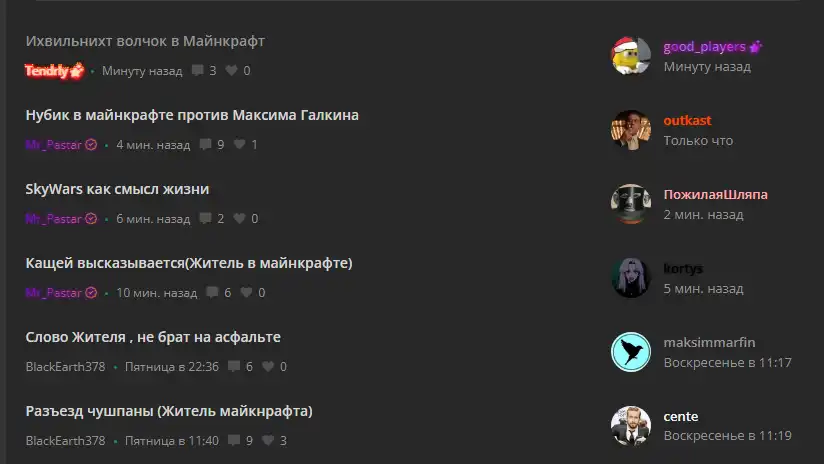Click the heart icon on the Кащей высказывается thread
824x464 pixels.
(246, 292)
